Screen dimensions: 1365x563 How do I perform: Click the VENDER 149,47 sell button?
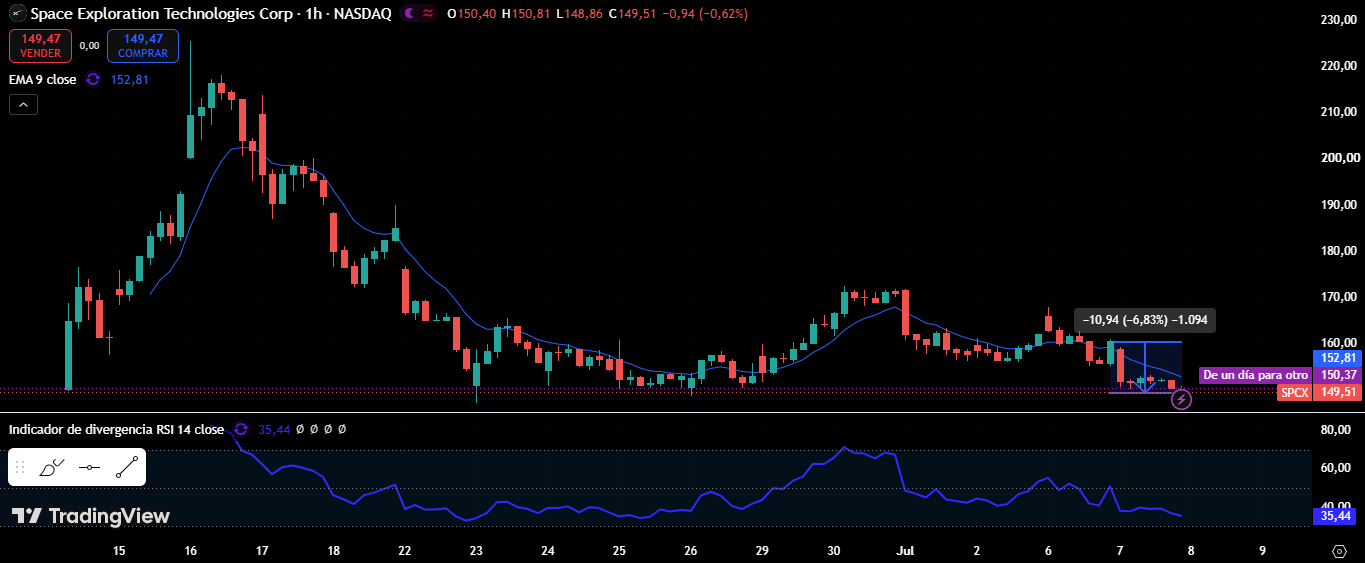[x=40, y=46]
